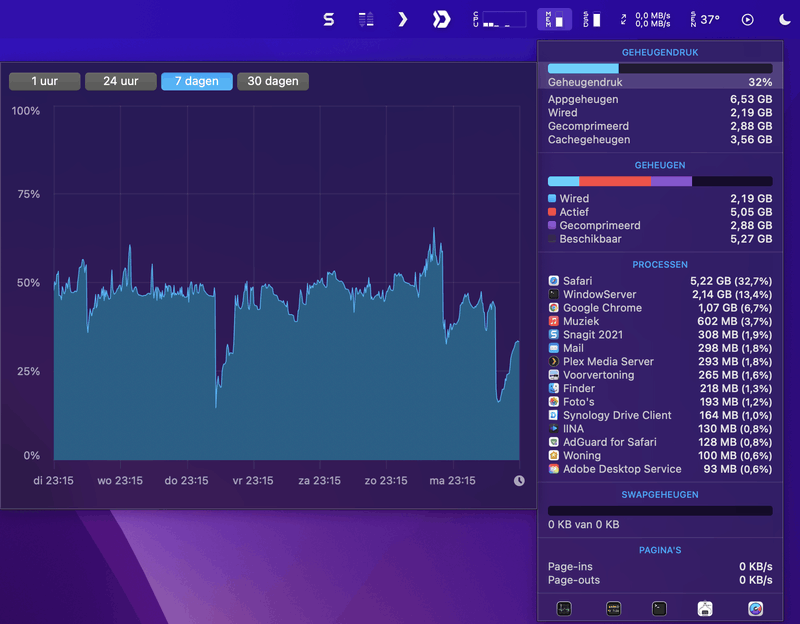Click the Now Playing circle icon
Viewport: 800px width, 624px height.
point(747,20)
